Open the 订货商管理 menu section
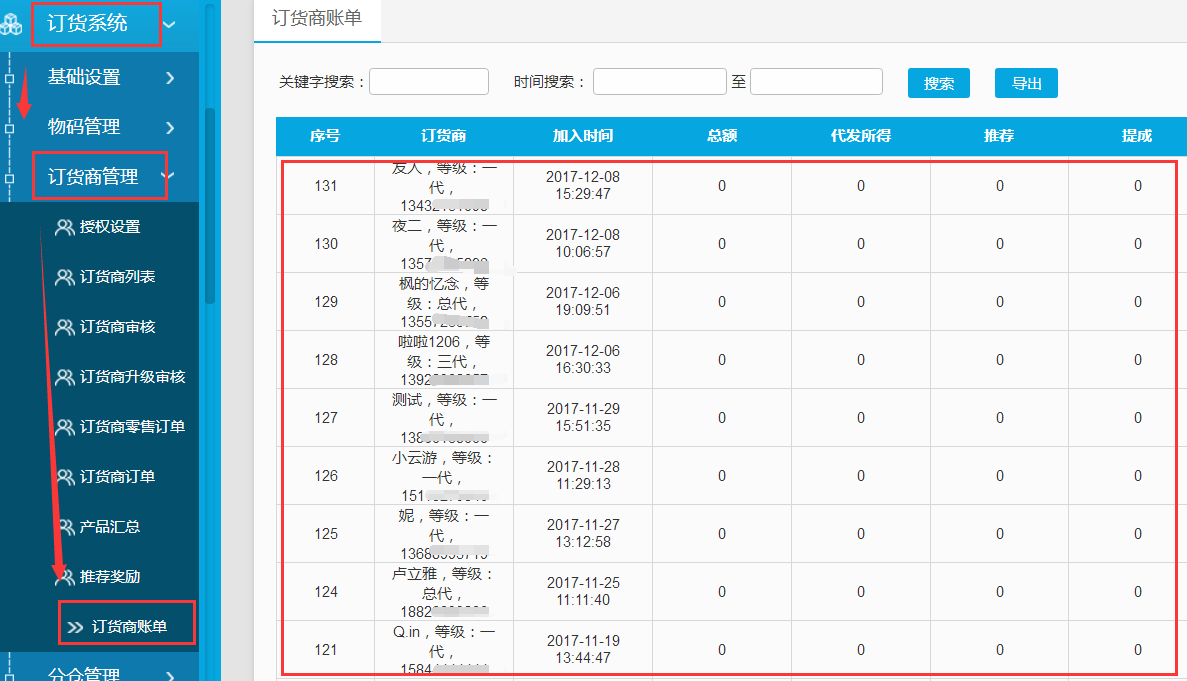 pos(93,176)
